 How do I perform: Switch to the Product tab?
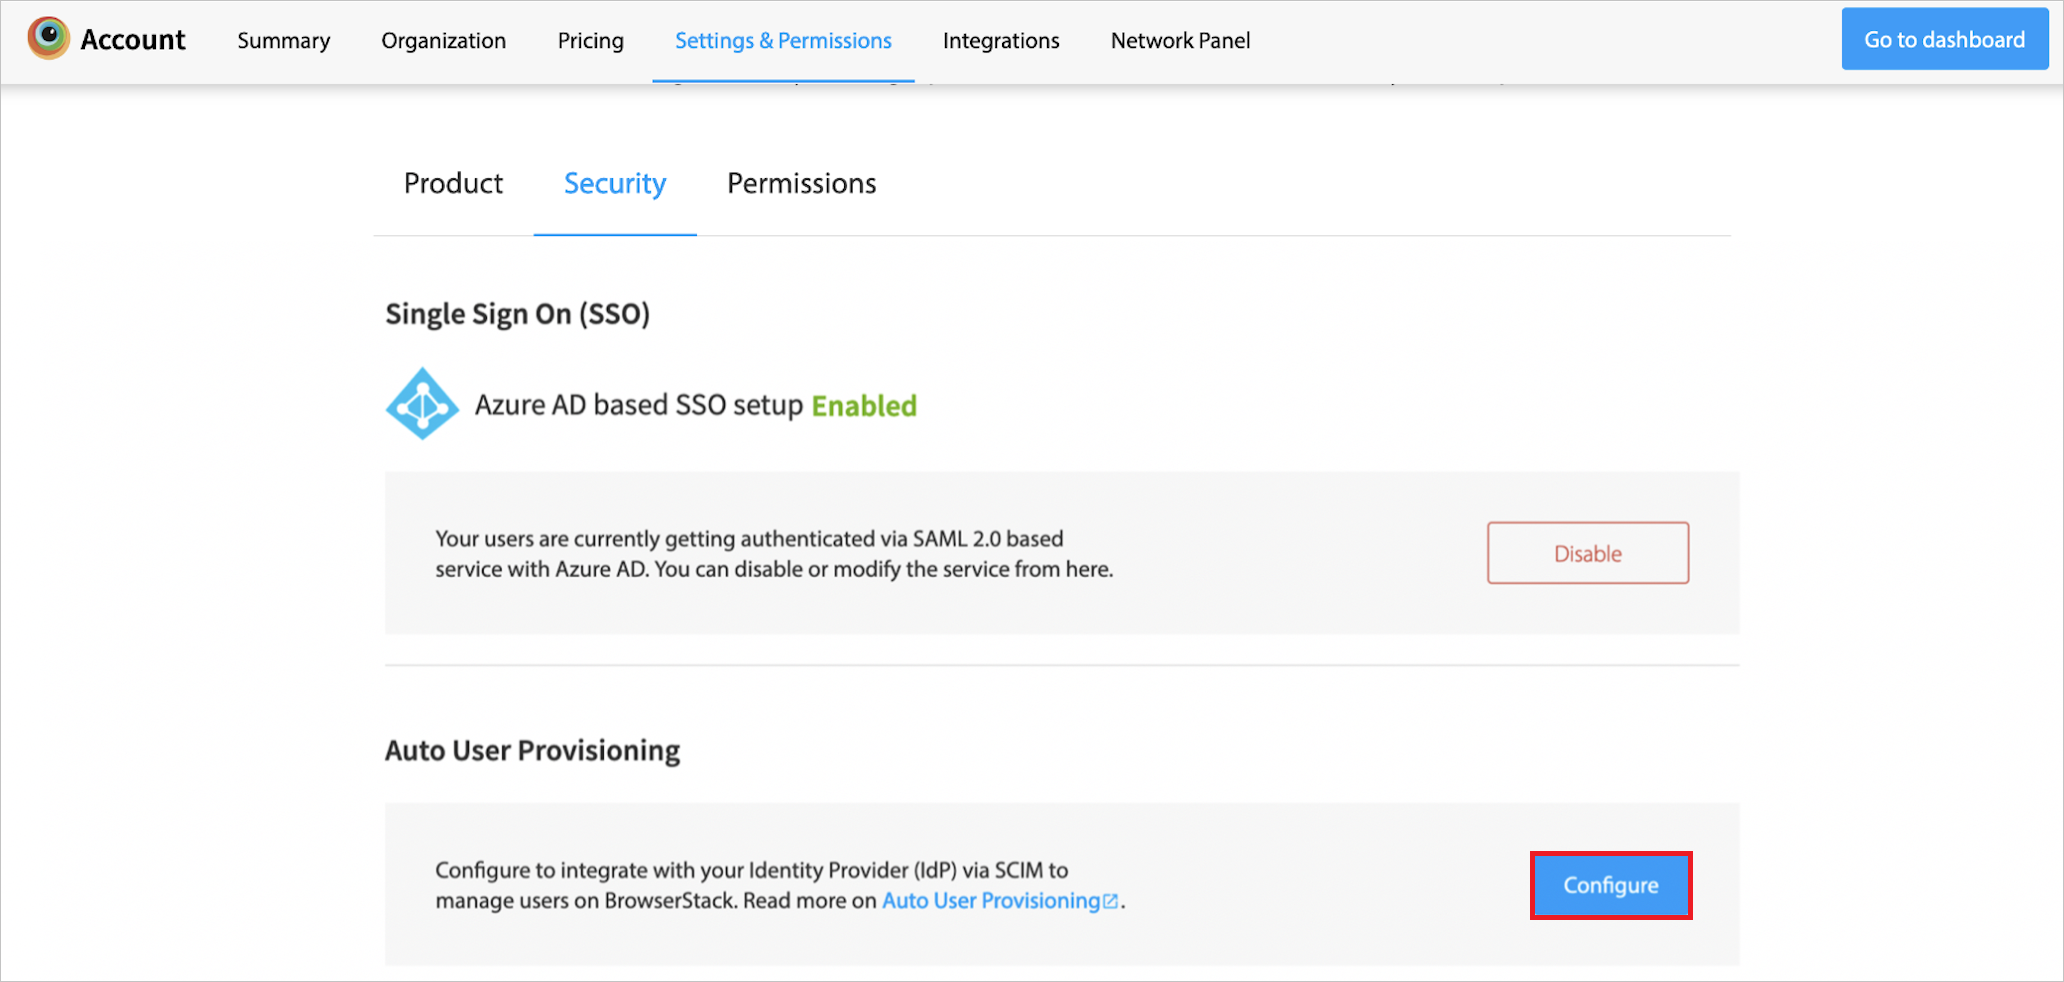pos(453,183)
